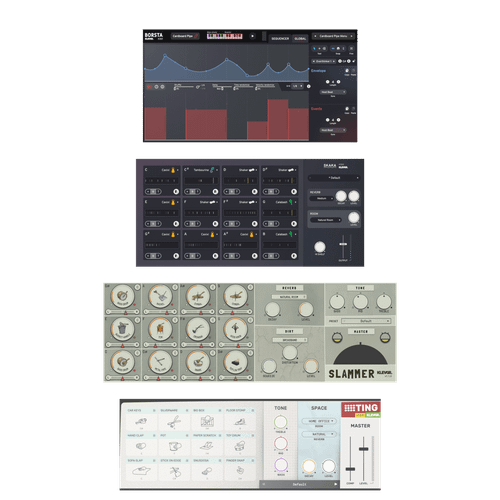Click the Skaka Output fader handle
Image resolution: width=500 pixels, height=500 pixels.
(343, 244)
